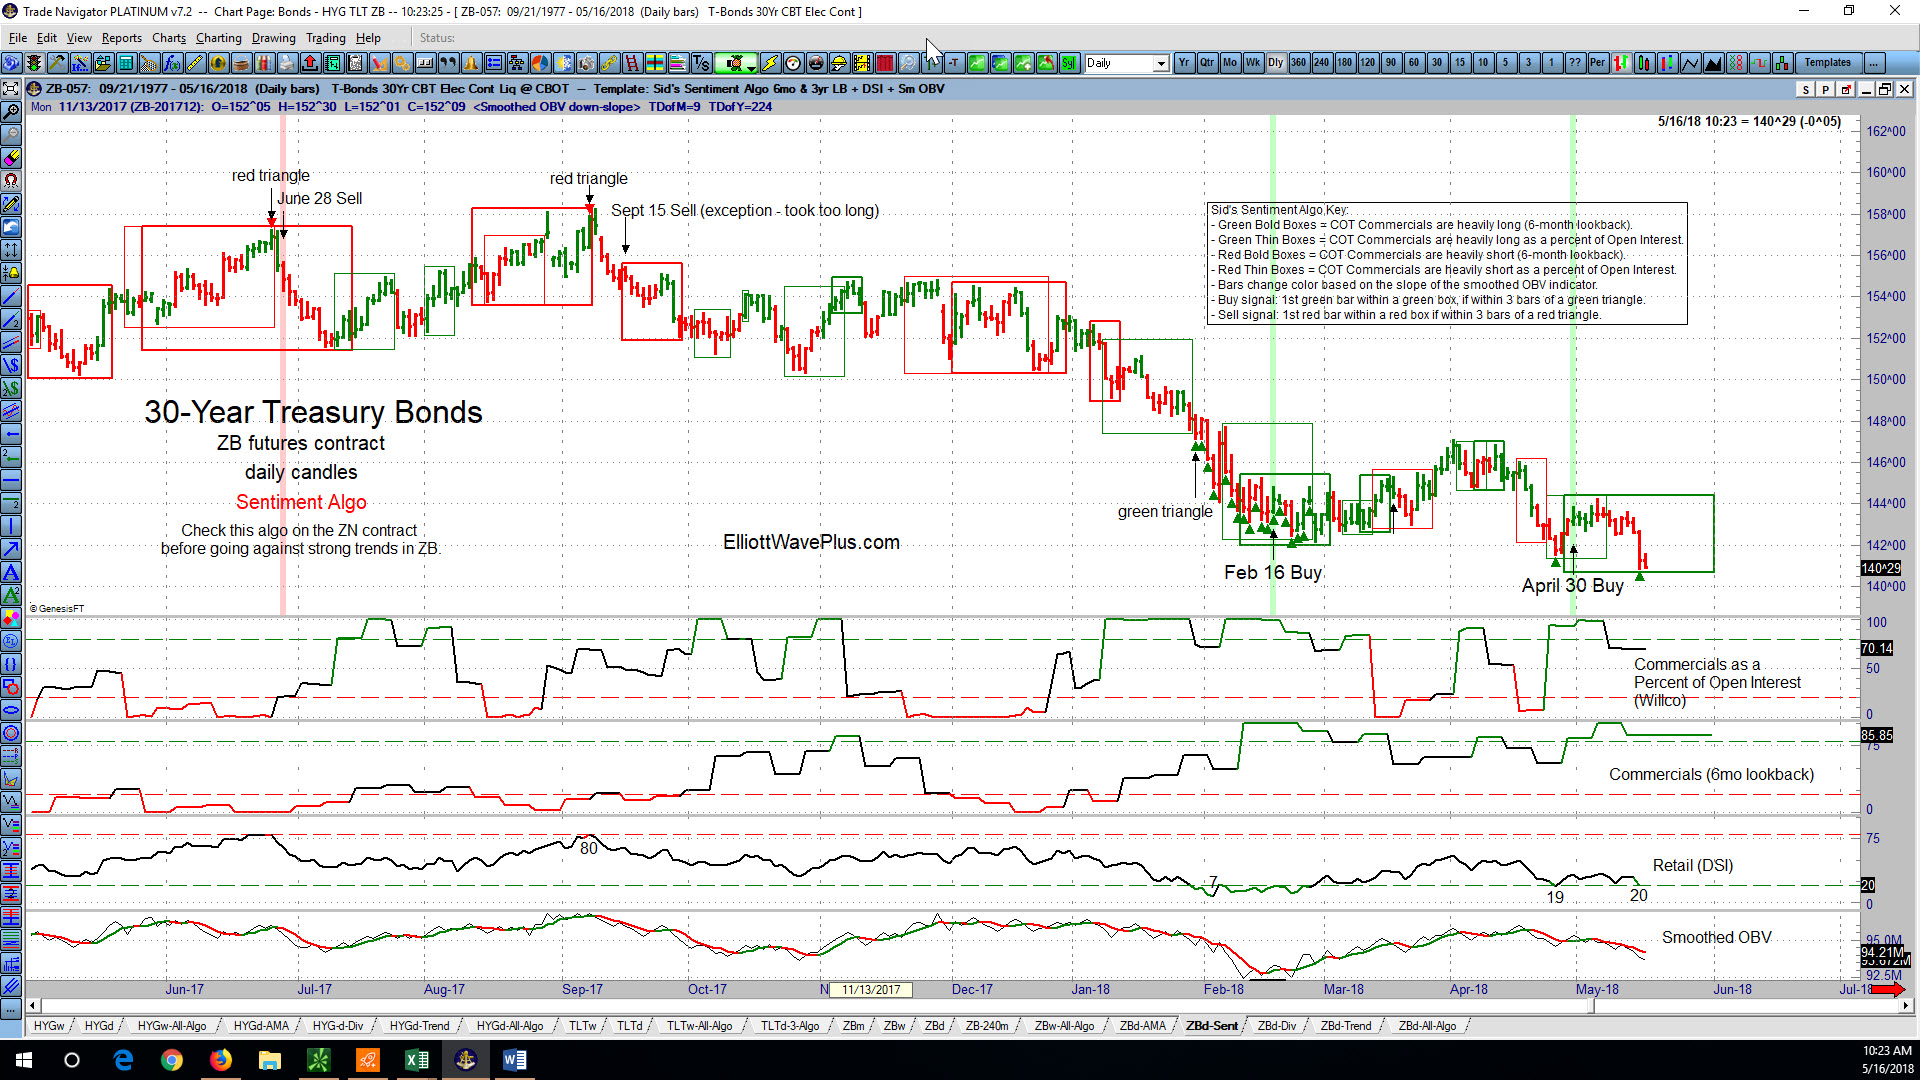Open the Charting menu
The width and height of the screenshot is (1920, 1080).
tap(218, 38)
